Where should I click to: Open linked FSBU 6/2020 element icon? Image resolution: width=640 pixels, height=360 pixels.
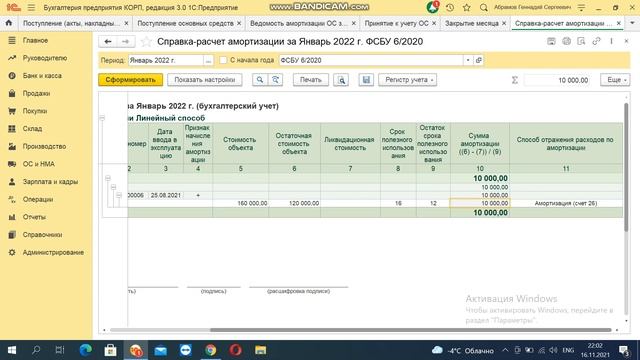479,60
